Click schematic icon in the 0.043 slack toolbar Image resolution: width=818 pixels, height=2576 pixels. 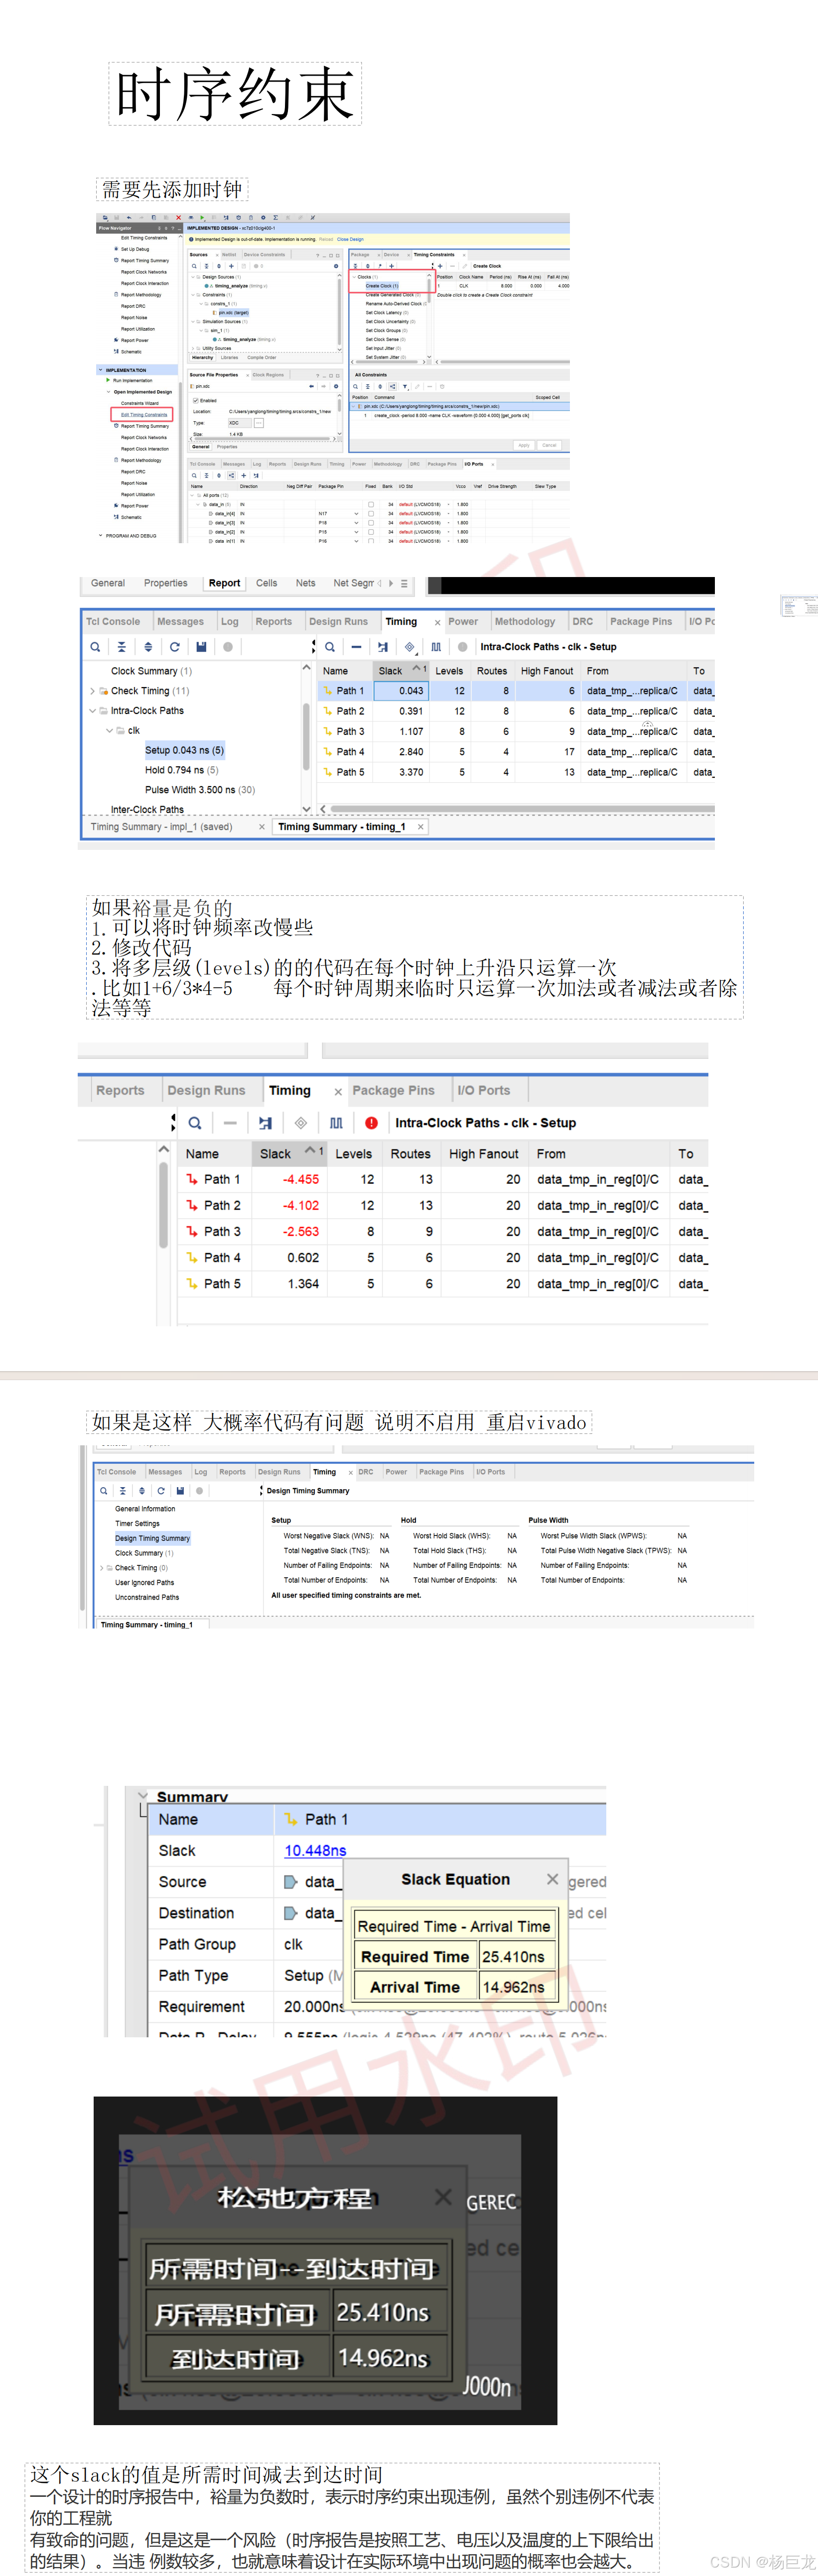pos(409,647)
